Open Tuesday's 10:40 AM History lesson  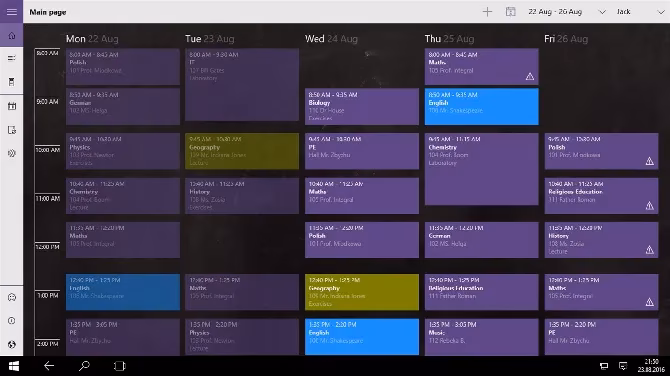tap(242, 195)
